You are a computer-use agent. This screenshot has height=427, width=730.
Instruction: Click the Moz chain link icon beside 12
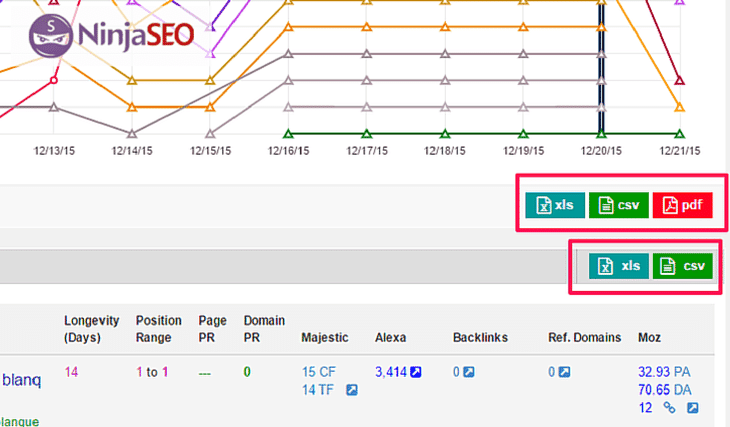(x=669, y=408)
